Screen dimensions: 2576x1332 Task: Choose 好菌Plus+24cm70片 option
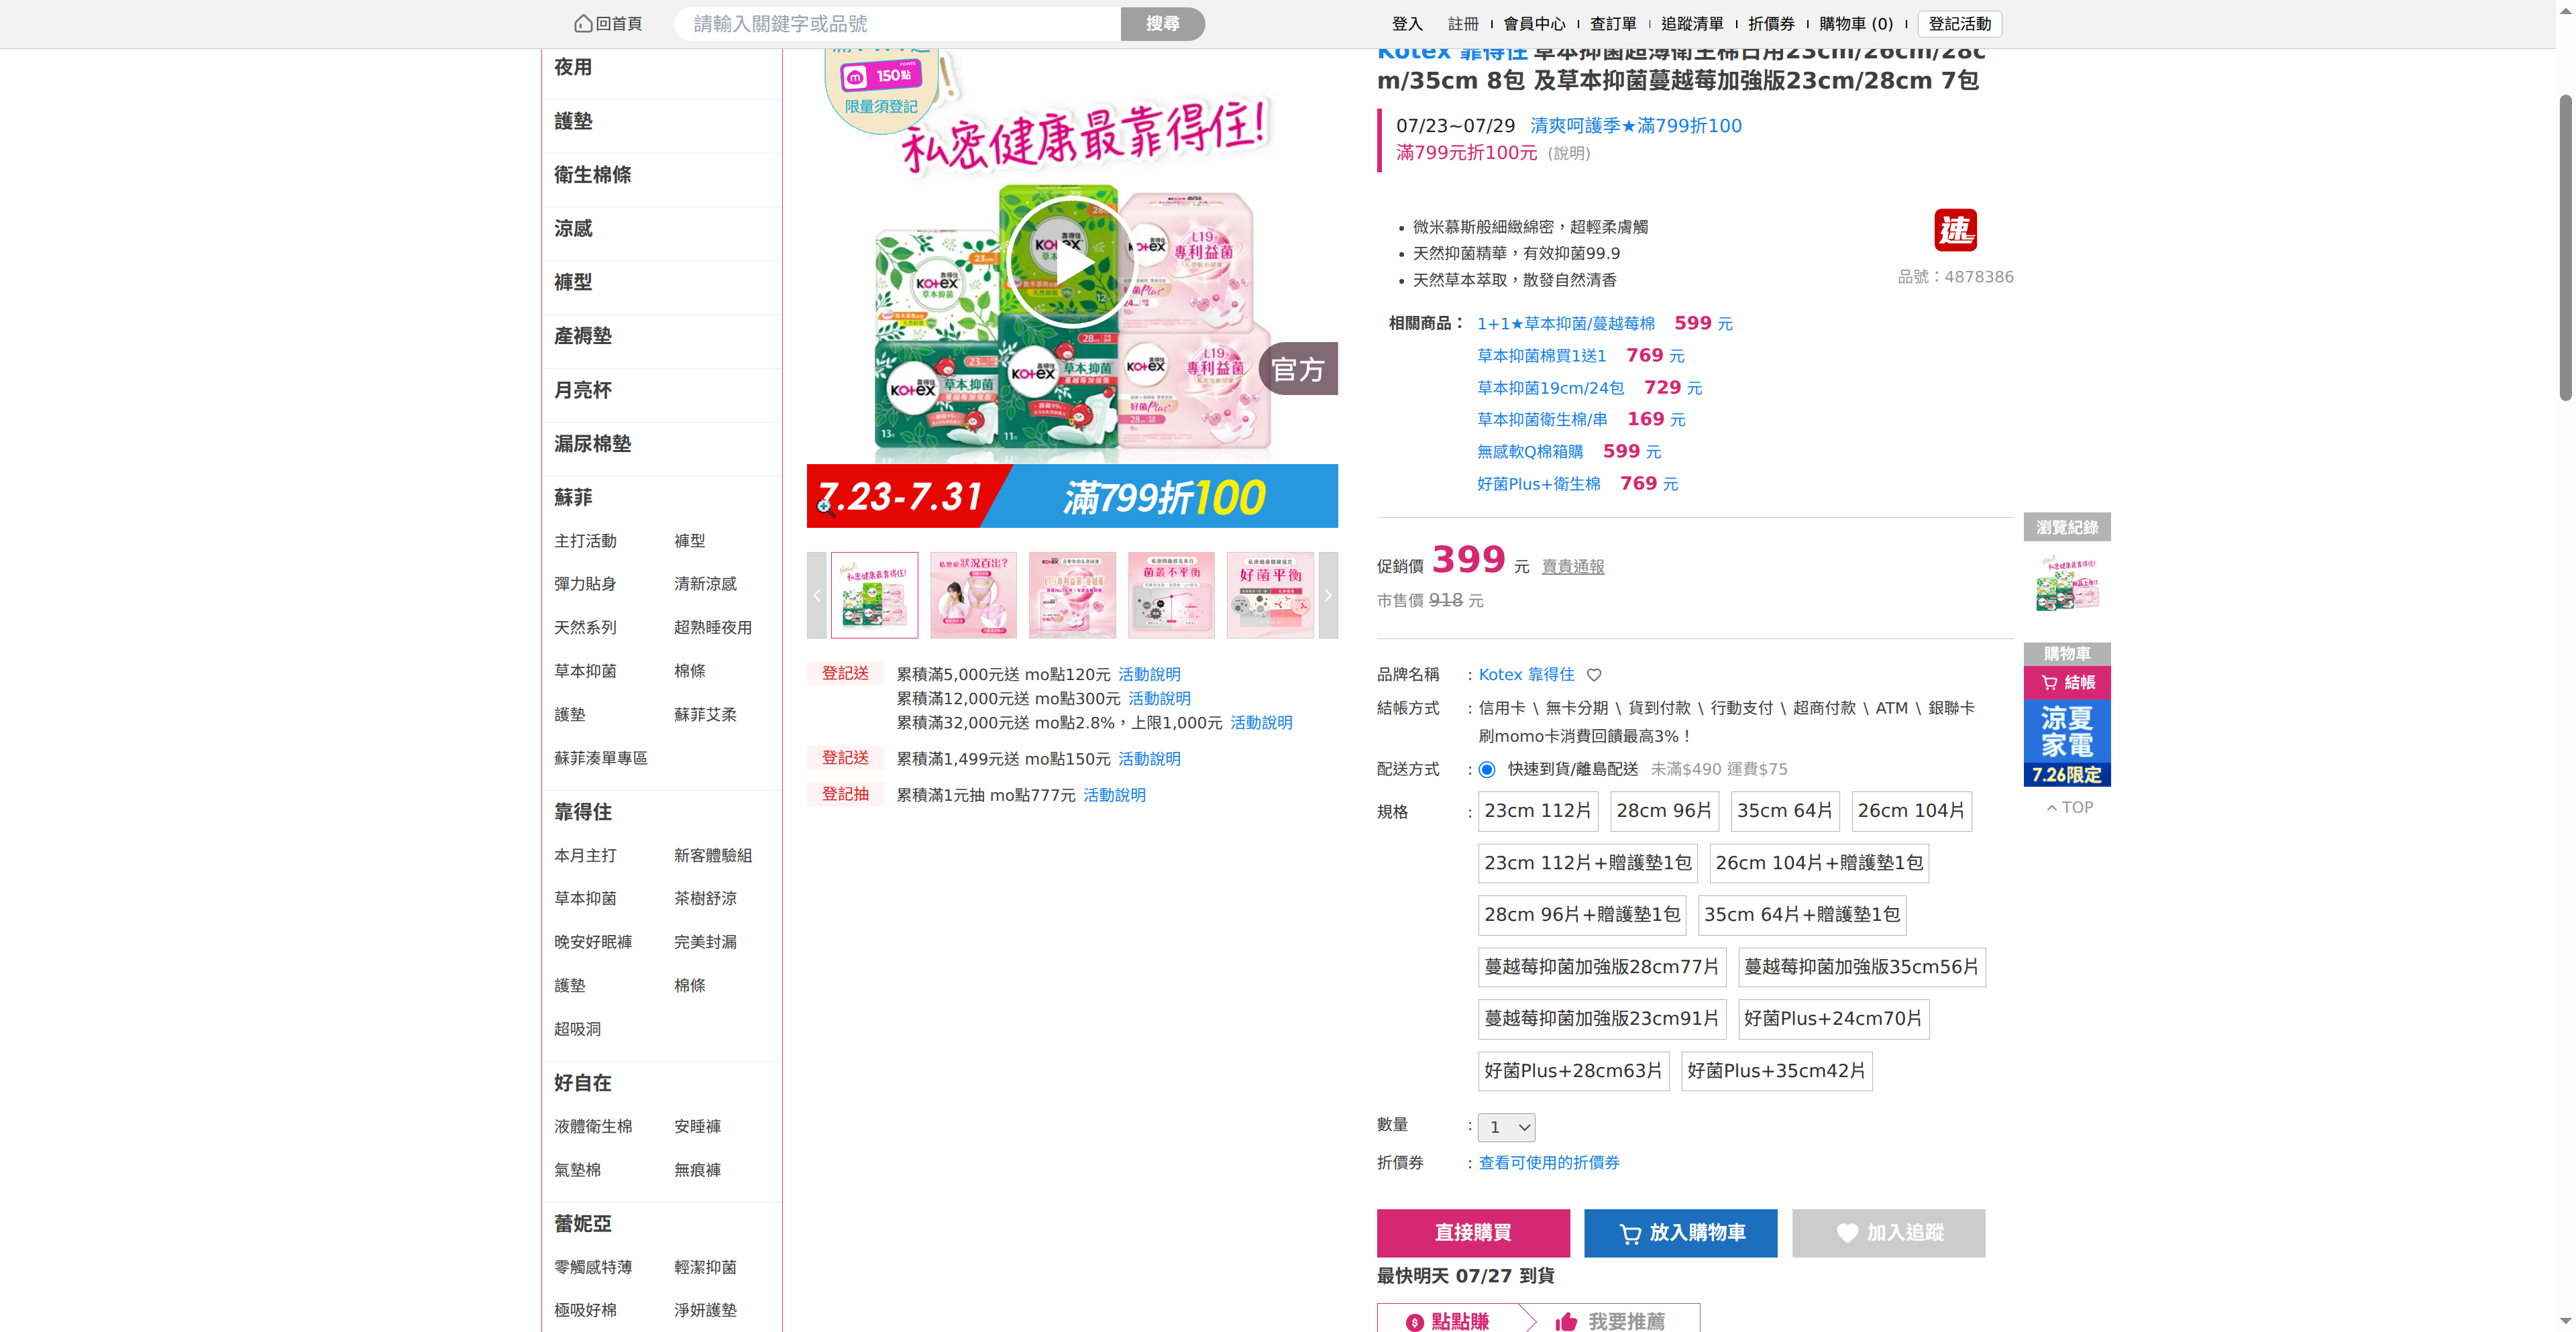click(x=1834, y=1019)
